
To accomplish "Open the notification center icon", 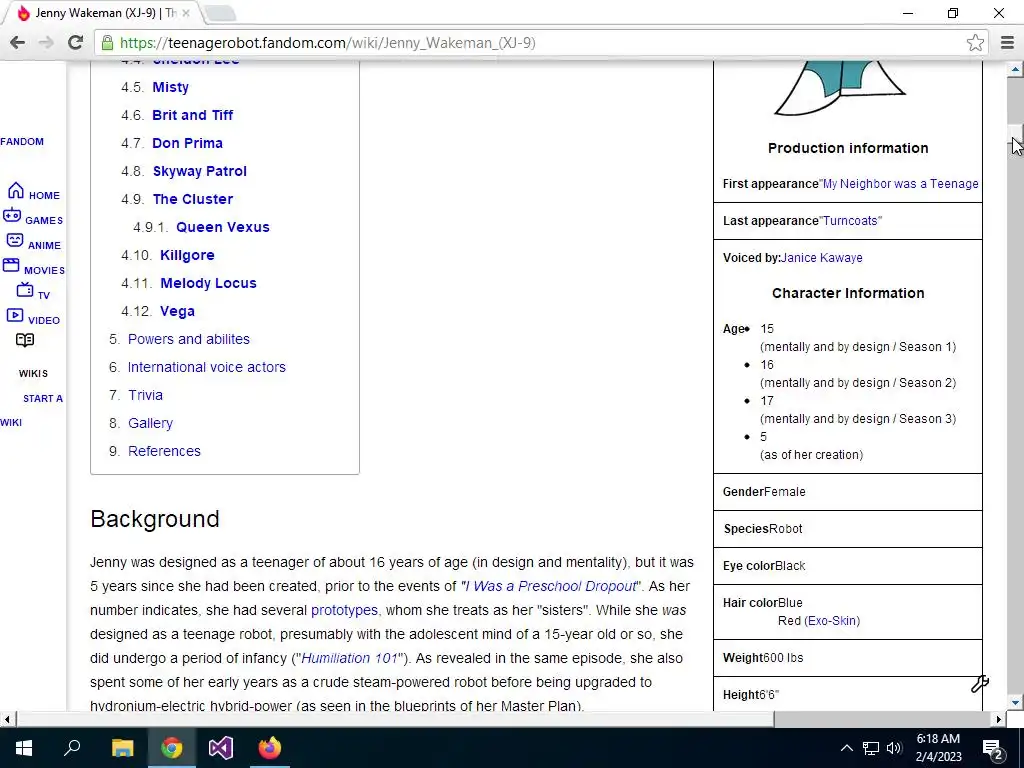I will click(993, 749).
